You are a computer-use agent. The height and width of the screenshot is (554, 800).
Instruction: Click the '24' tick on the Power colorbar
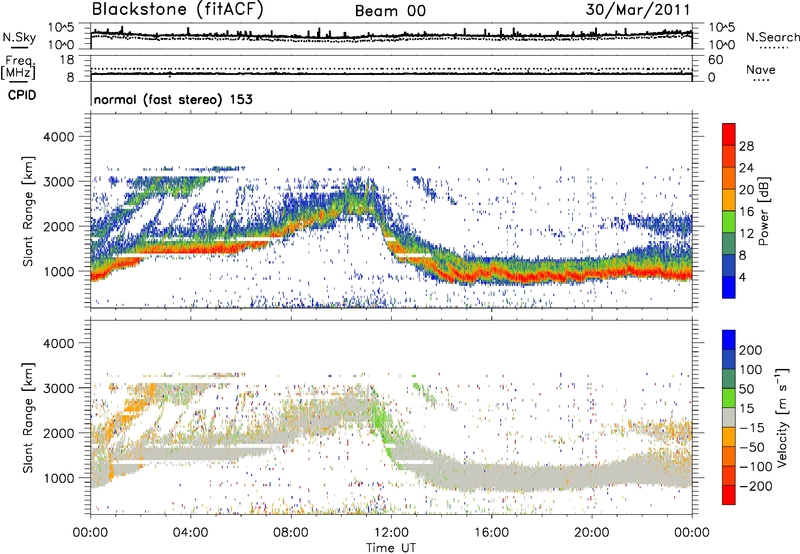click(x=746, y=168)
